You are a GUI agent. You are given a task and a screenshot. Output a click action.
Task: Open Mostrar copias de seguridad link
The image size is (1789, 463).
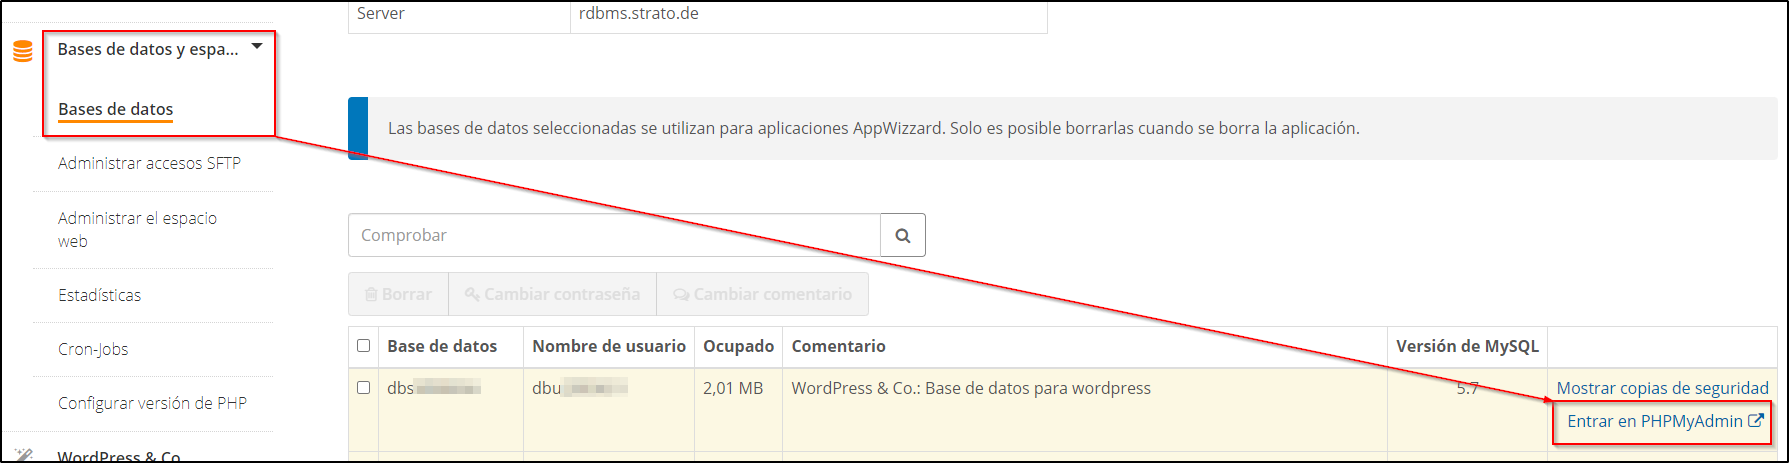(x=1662, y=388)
